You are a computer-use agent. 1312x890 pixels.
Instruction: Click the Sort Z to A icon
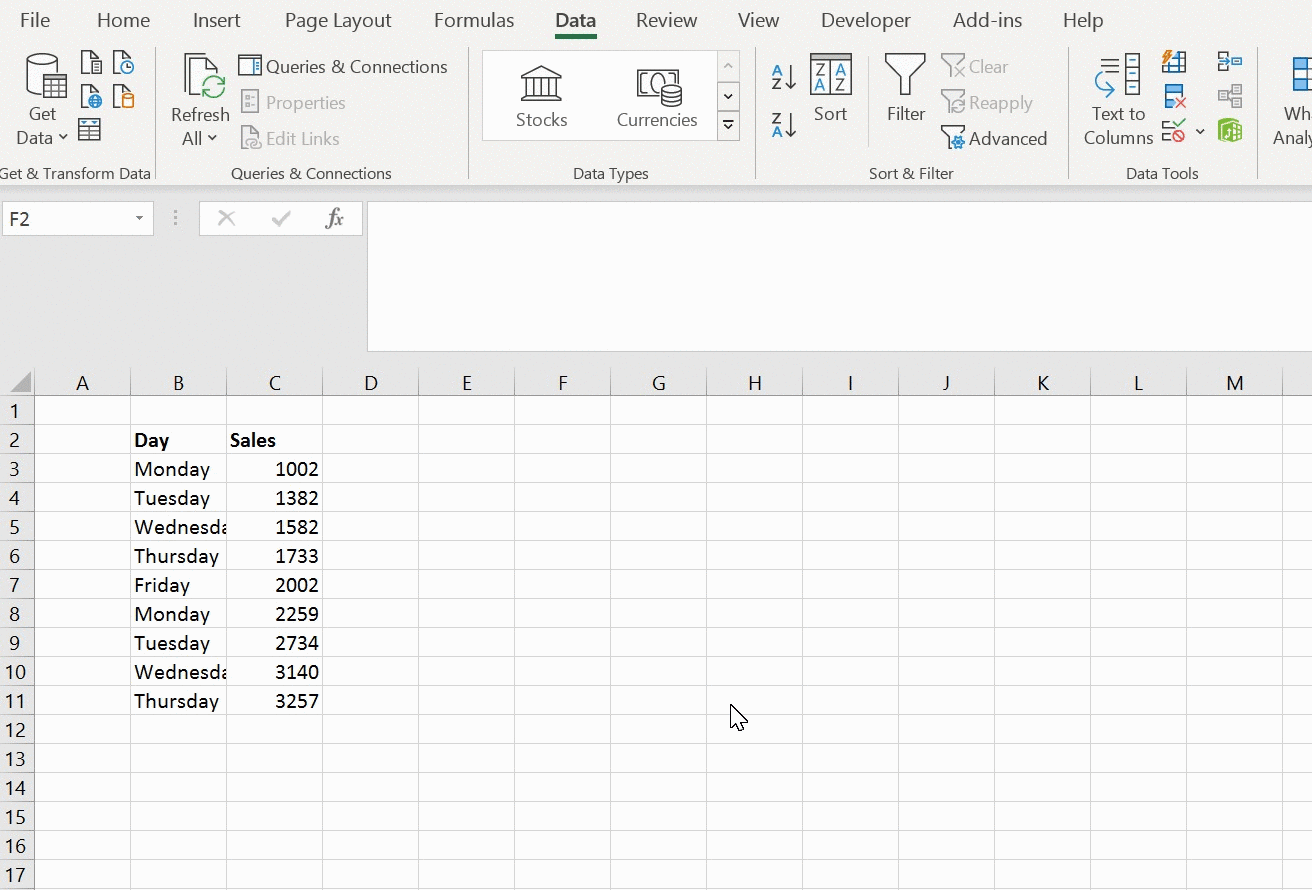pos(783,125)
